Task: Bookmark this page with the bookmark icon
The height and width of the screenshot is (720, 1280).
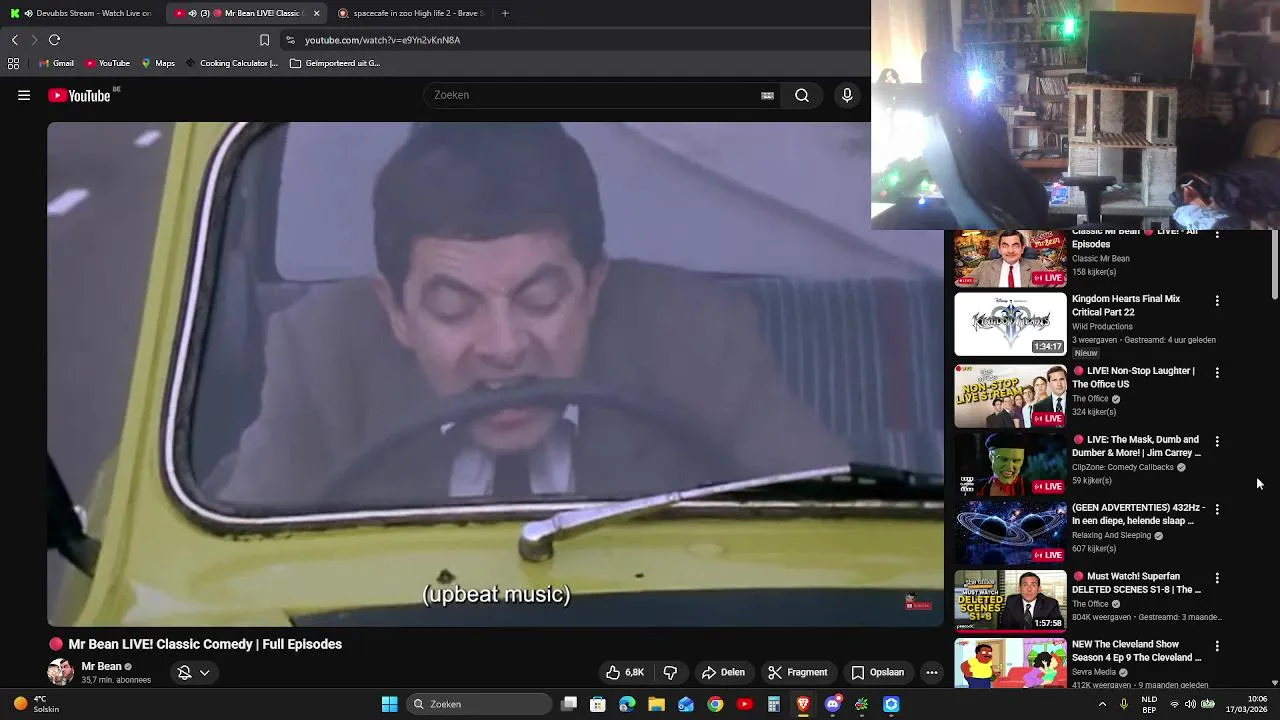Action: (264, 40)
